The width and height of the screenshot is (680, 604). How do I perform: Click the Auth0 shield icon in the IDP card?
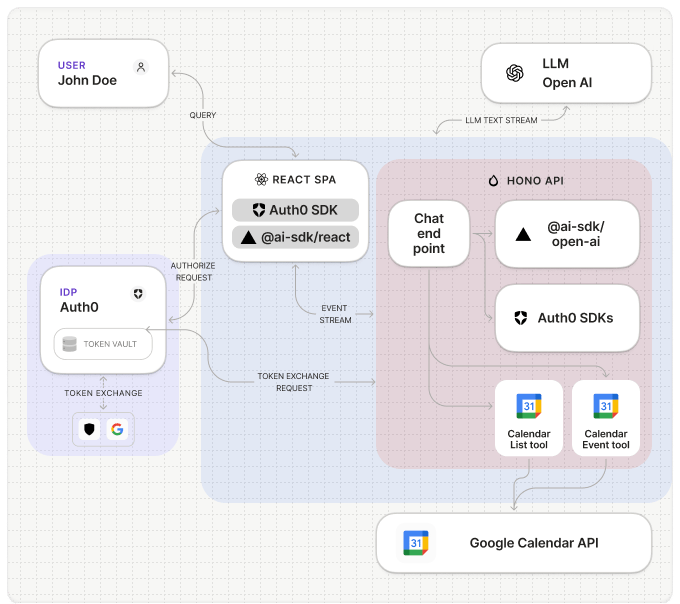tap(138, 294)
